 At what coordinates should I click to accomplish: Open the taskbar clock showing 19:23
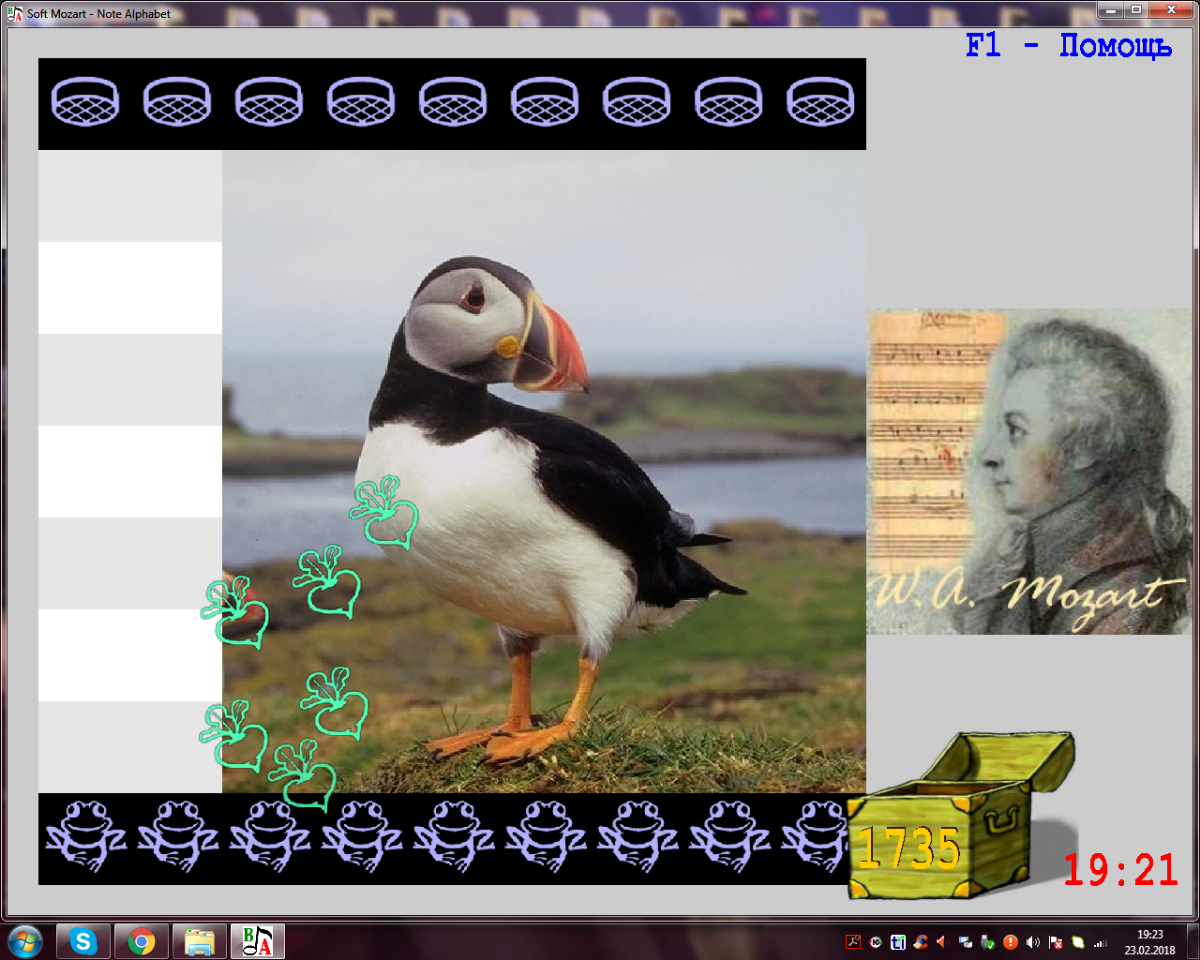pyautogui.click(x=1150, y=942)
